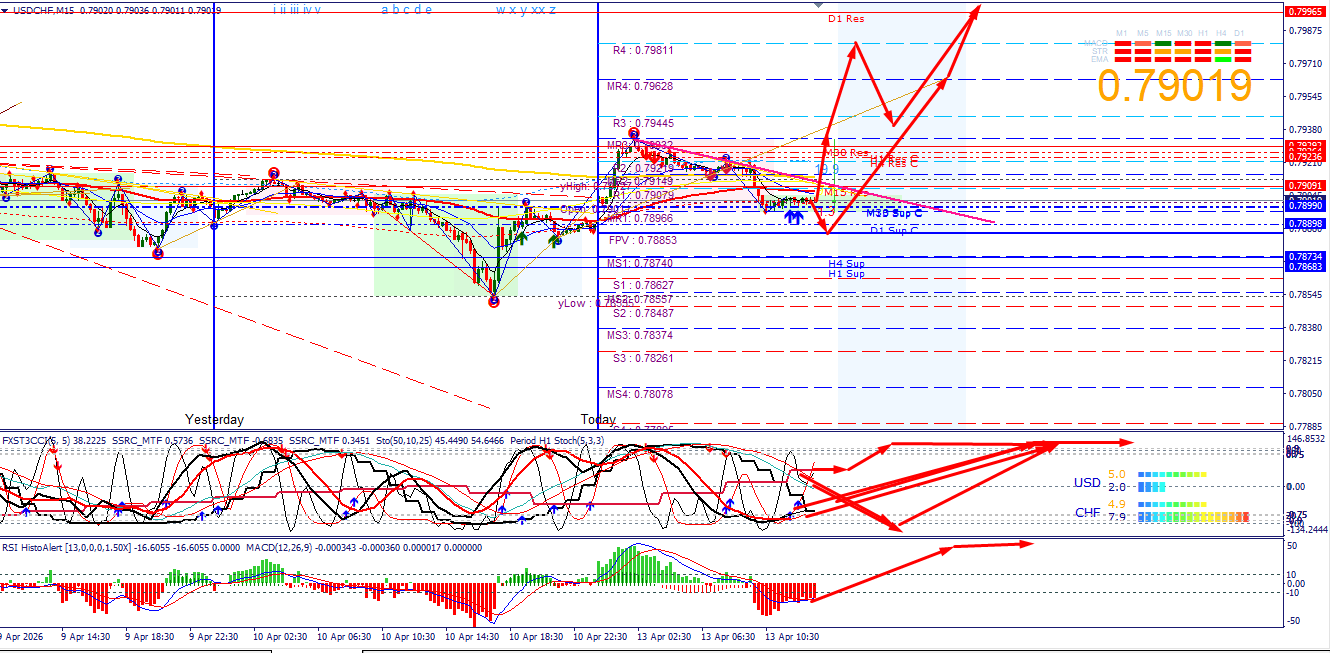Click the R4 : 0.79811 pivot label
Viewport: 1330px width, 653px height.
pos(643,49)
